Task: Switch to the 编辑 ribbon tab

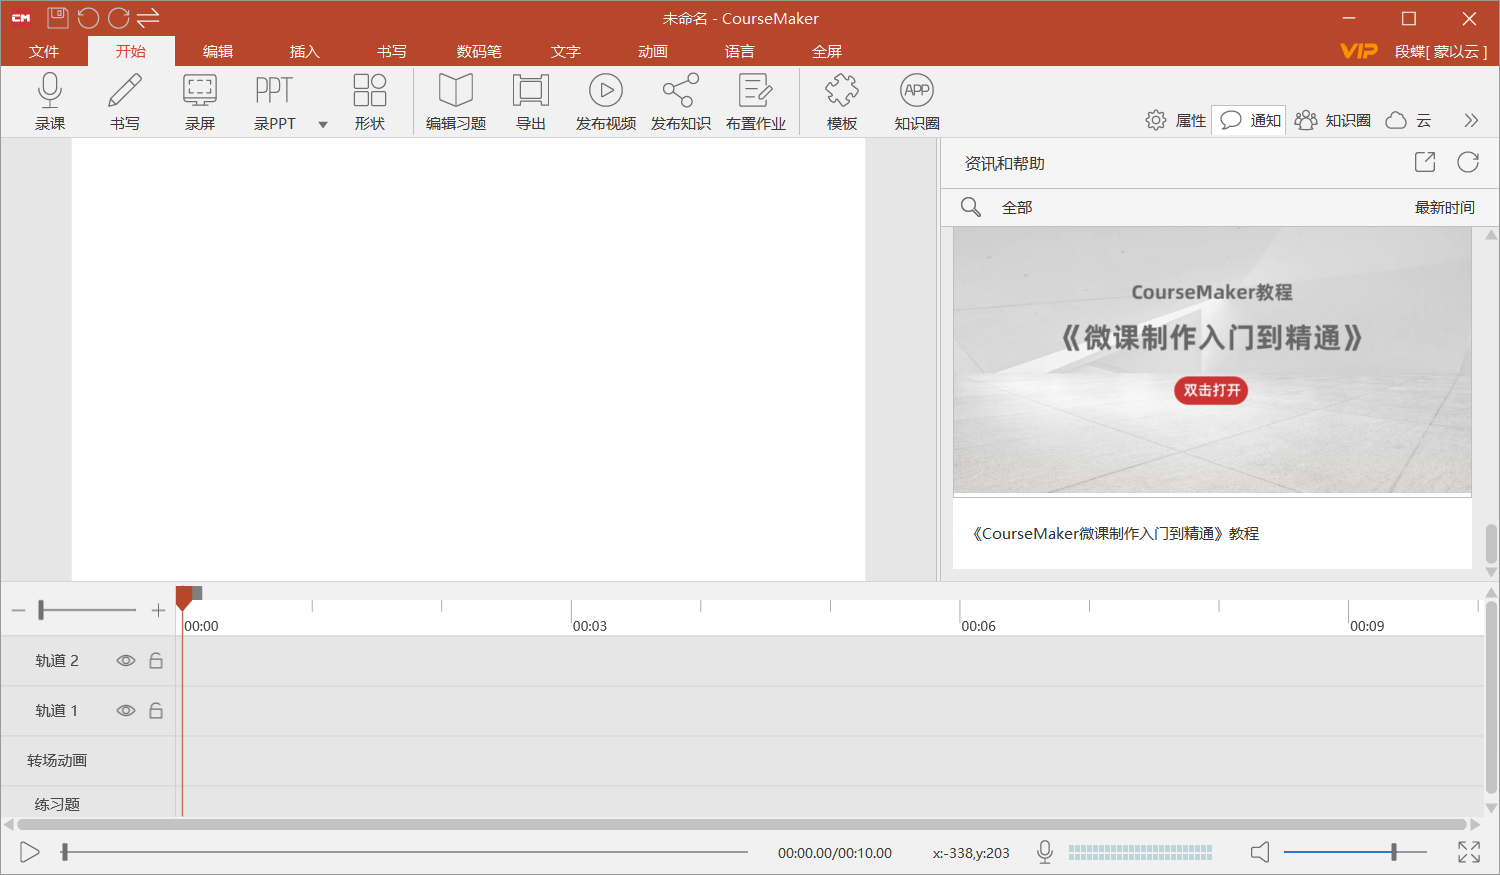Action: 218,51
